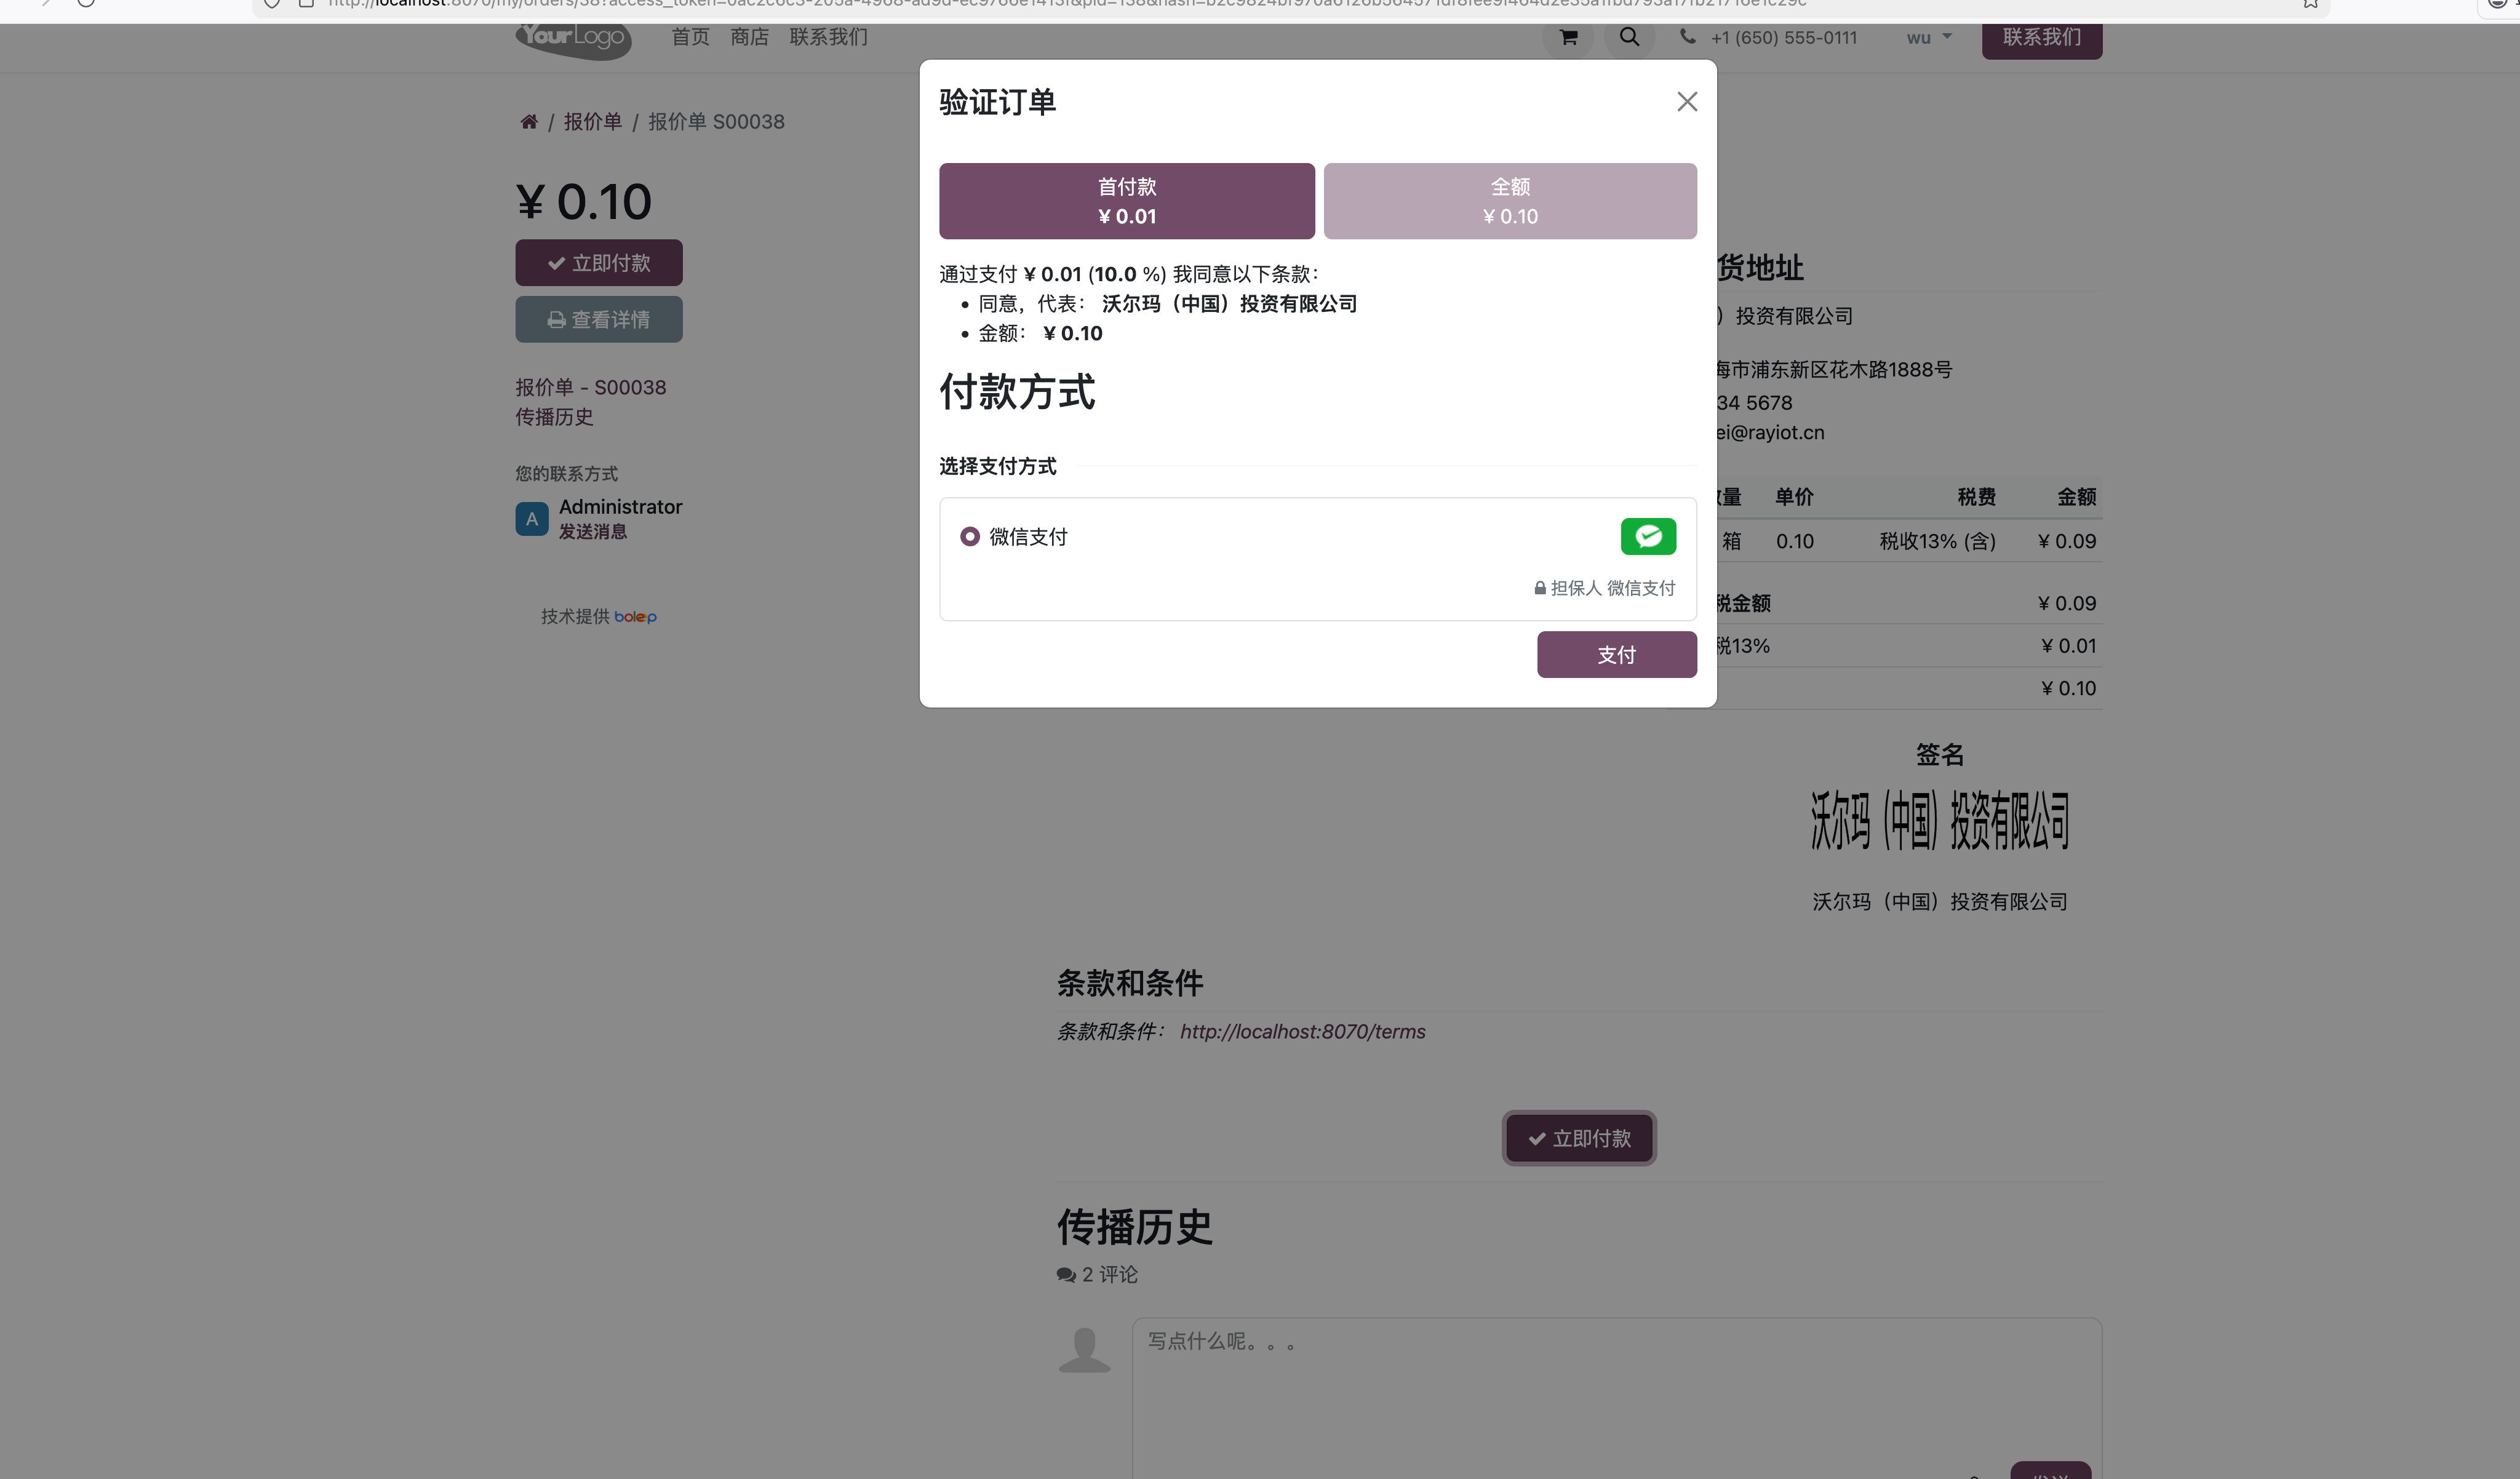Click the 条款和条件 heading
This screenshot has height=1479, width=2520.
(x=1130, y=983)
